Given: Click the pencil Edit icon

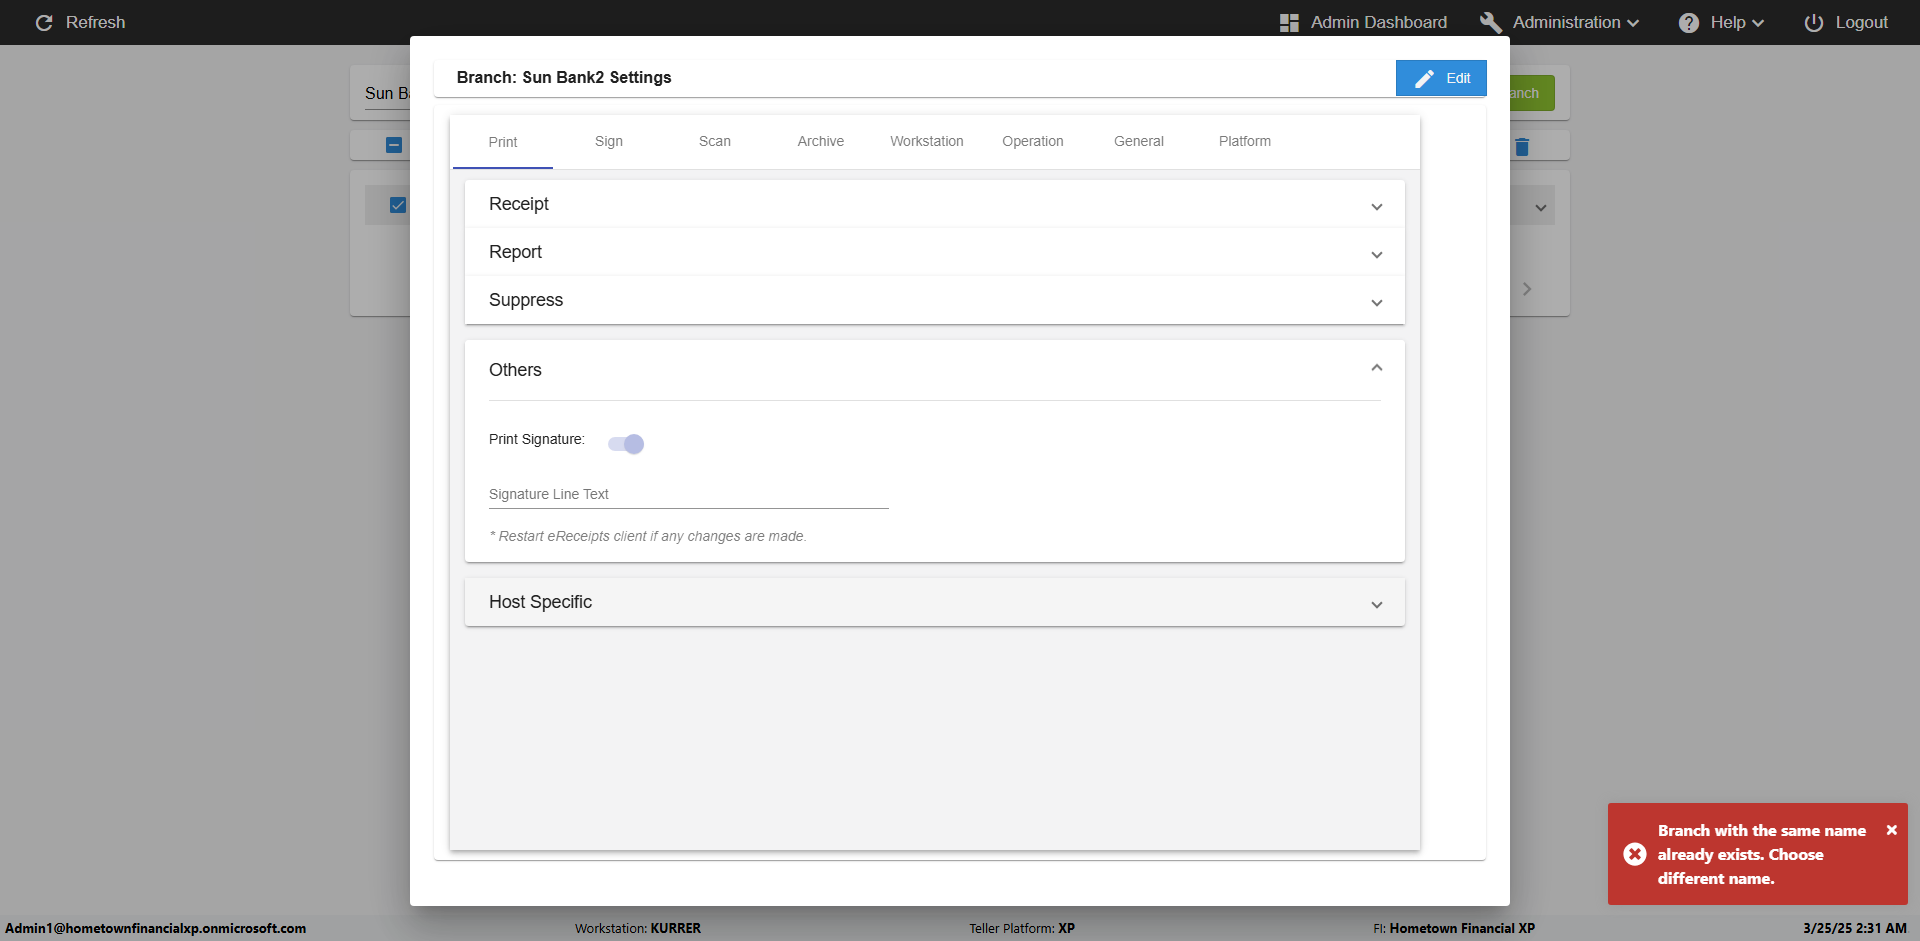Looking at the screenshot, I should click(x=1425, y=78).
